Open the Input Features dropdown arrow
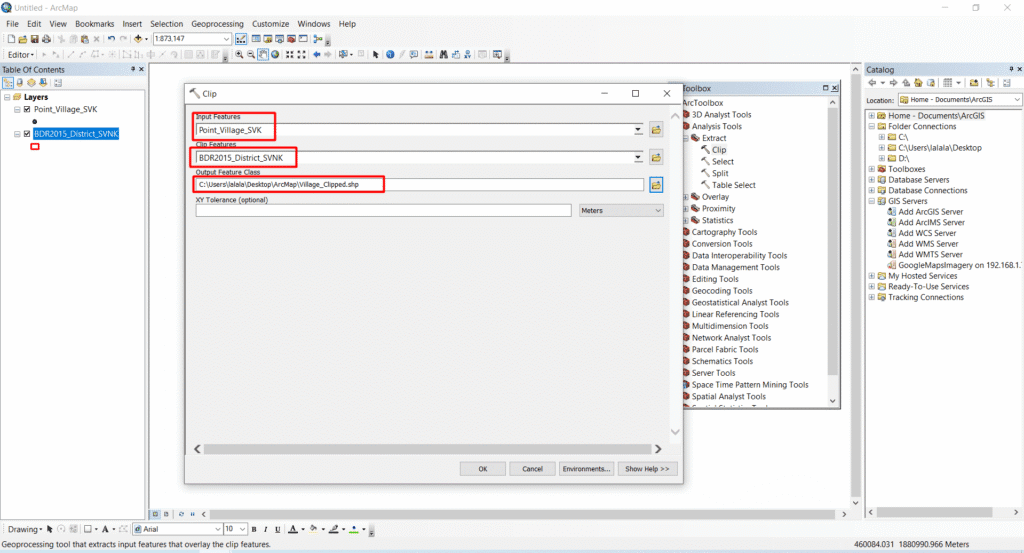 (638, 130)
